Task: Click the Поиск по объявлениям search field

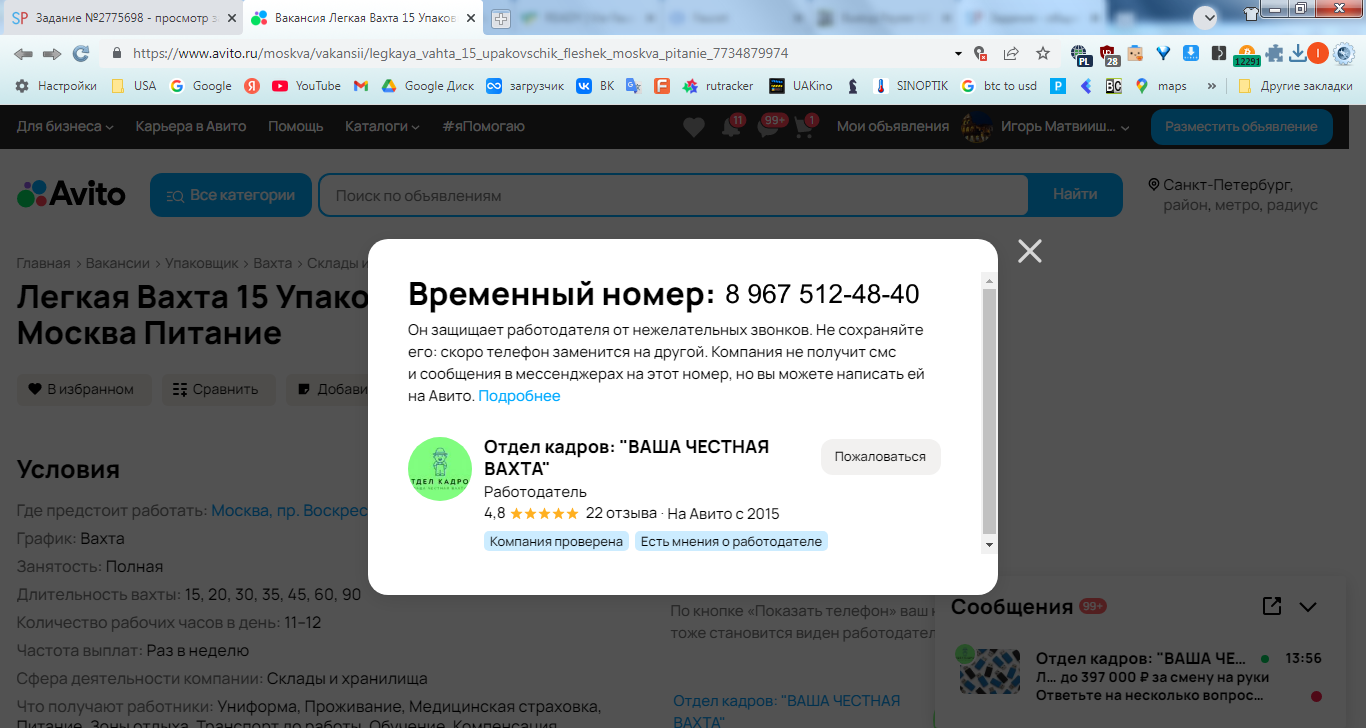Action: click(673, 195)
